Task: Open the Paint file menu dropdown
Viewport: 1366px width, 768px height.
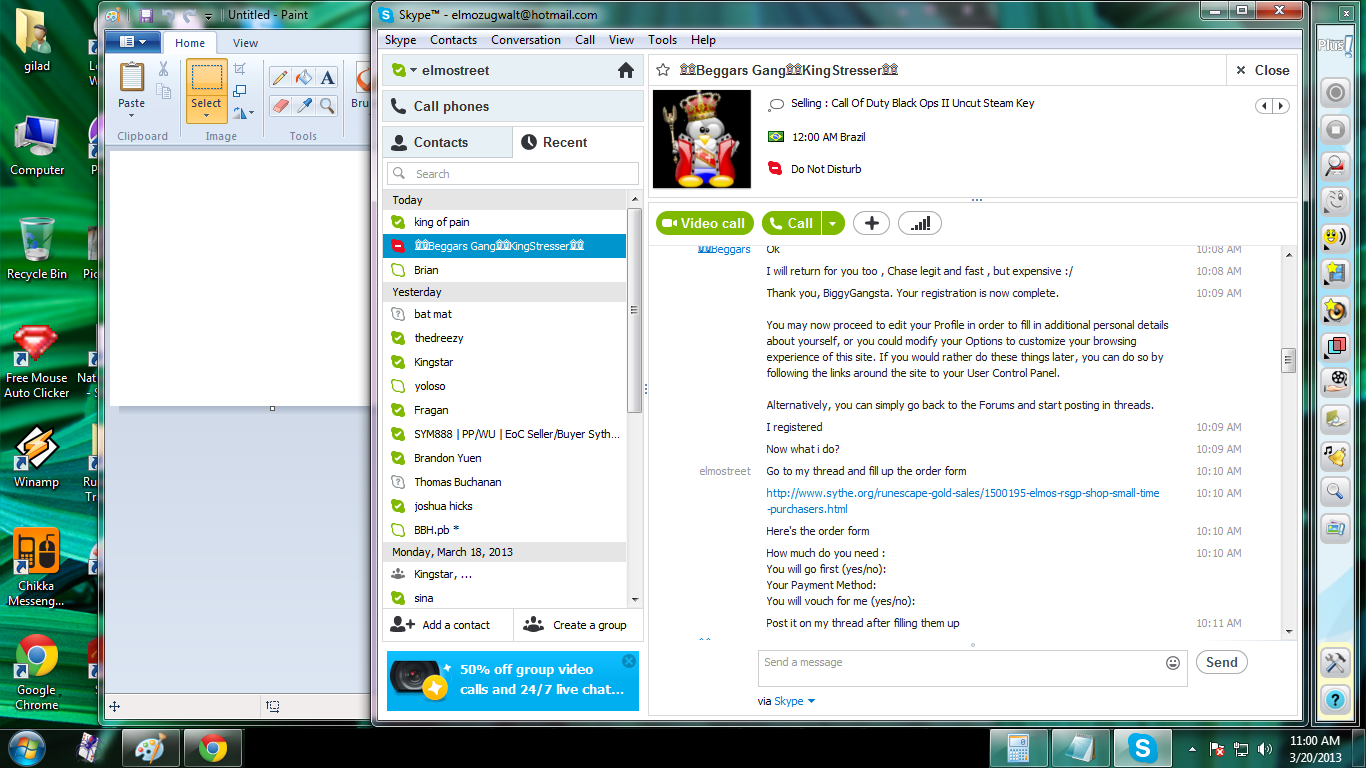Action: (132, 42)
